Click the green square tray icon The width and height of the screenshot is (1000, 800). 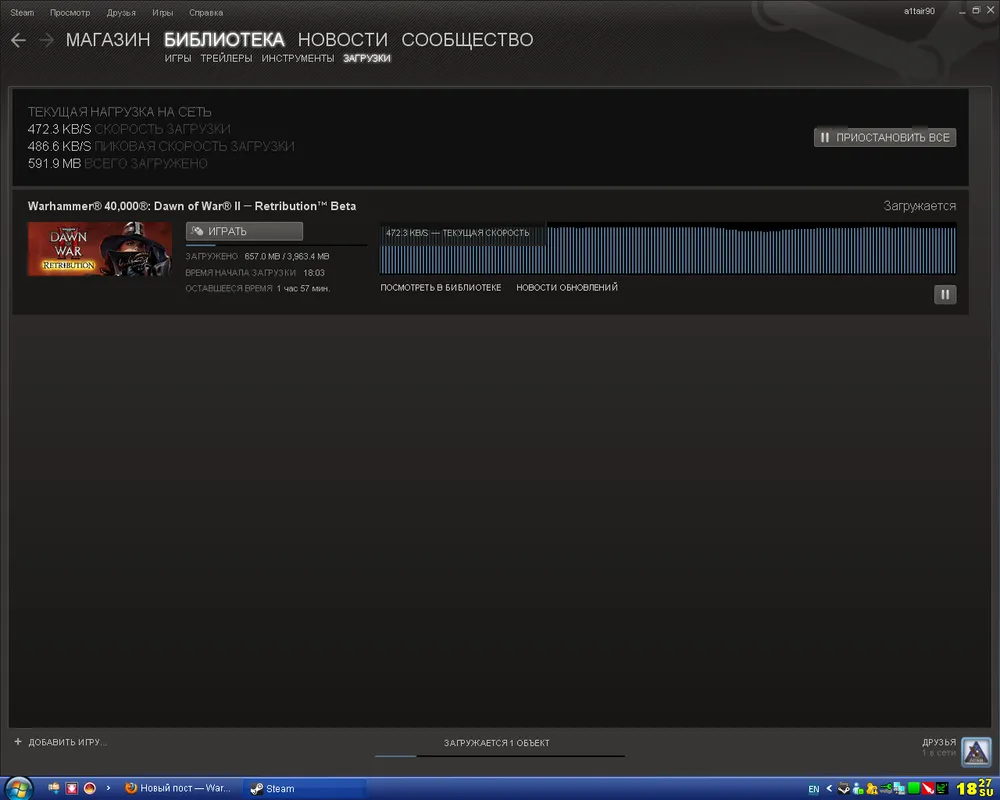click(x=914, y=789)
